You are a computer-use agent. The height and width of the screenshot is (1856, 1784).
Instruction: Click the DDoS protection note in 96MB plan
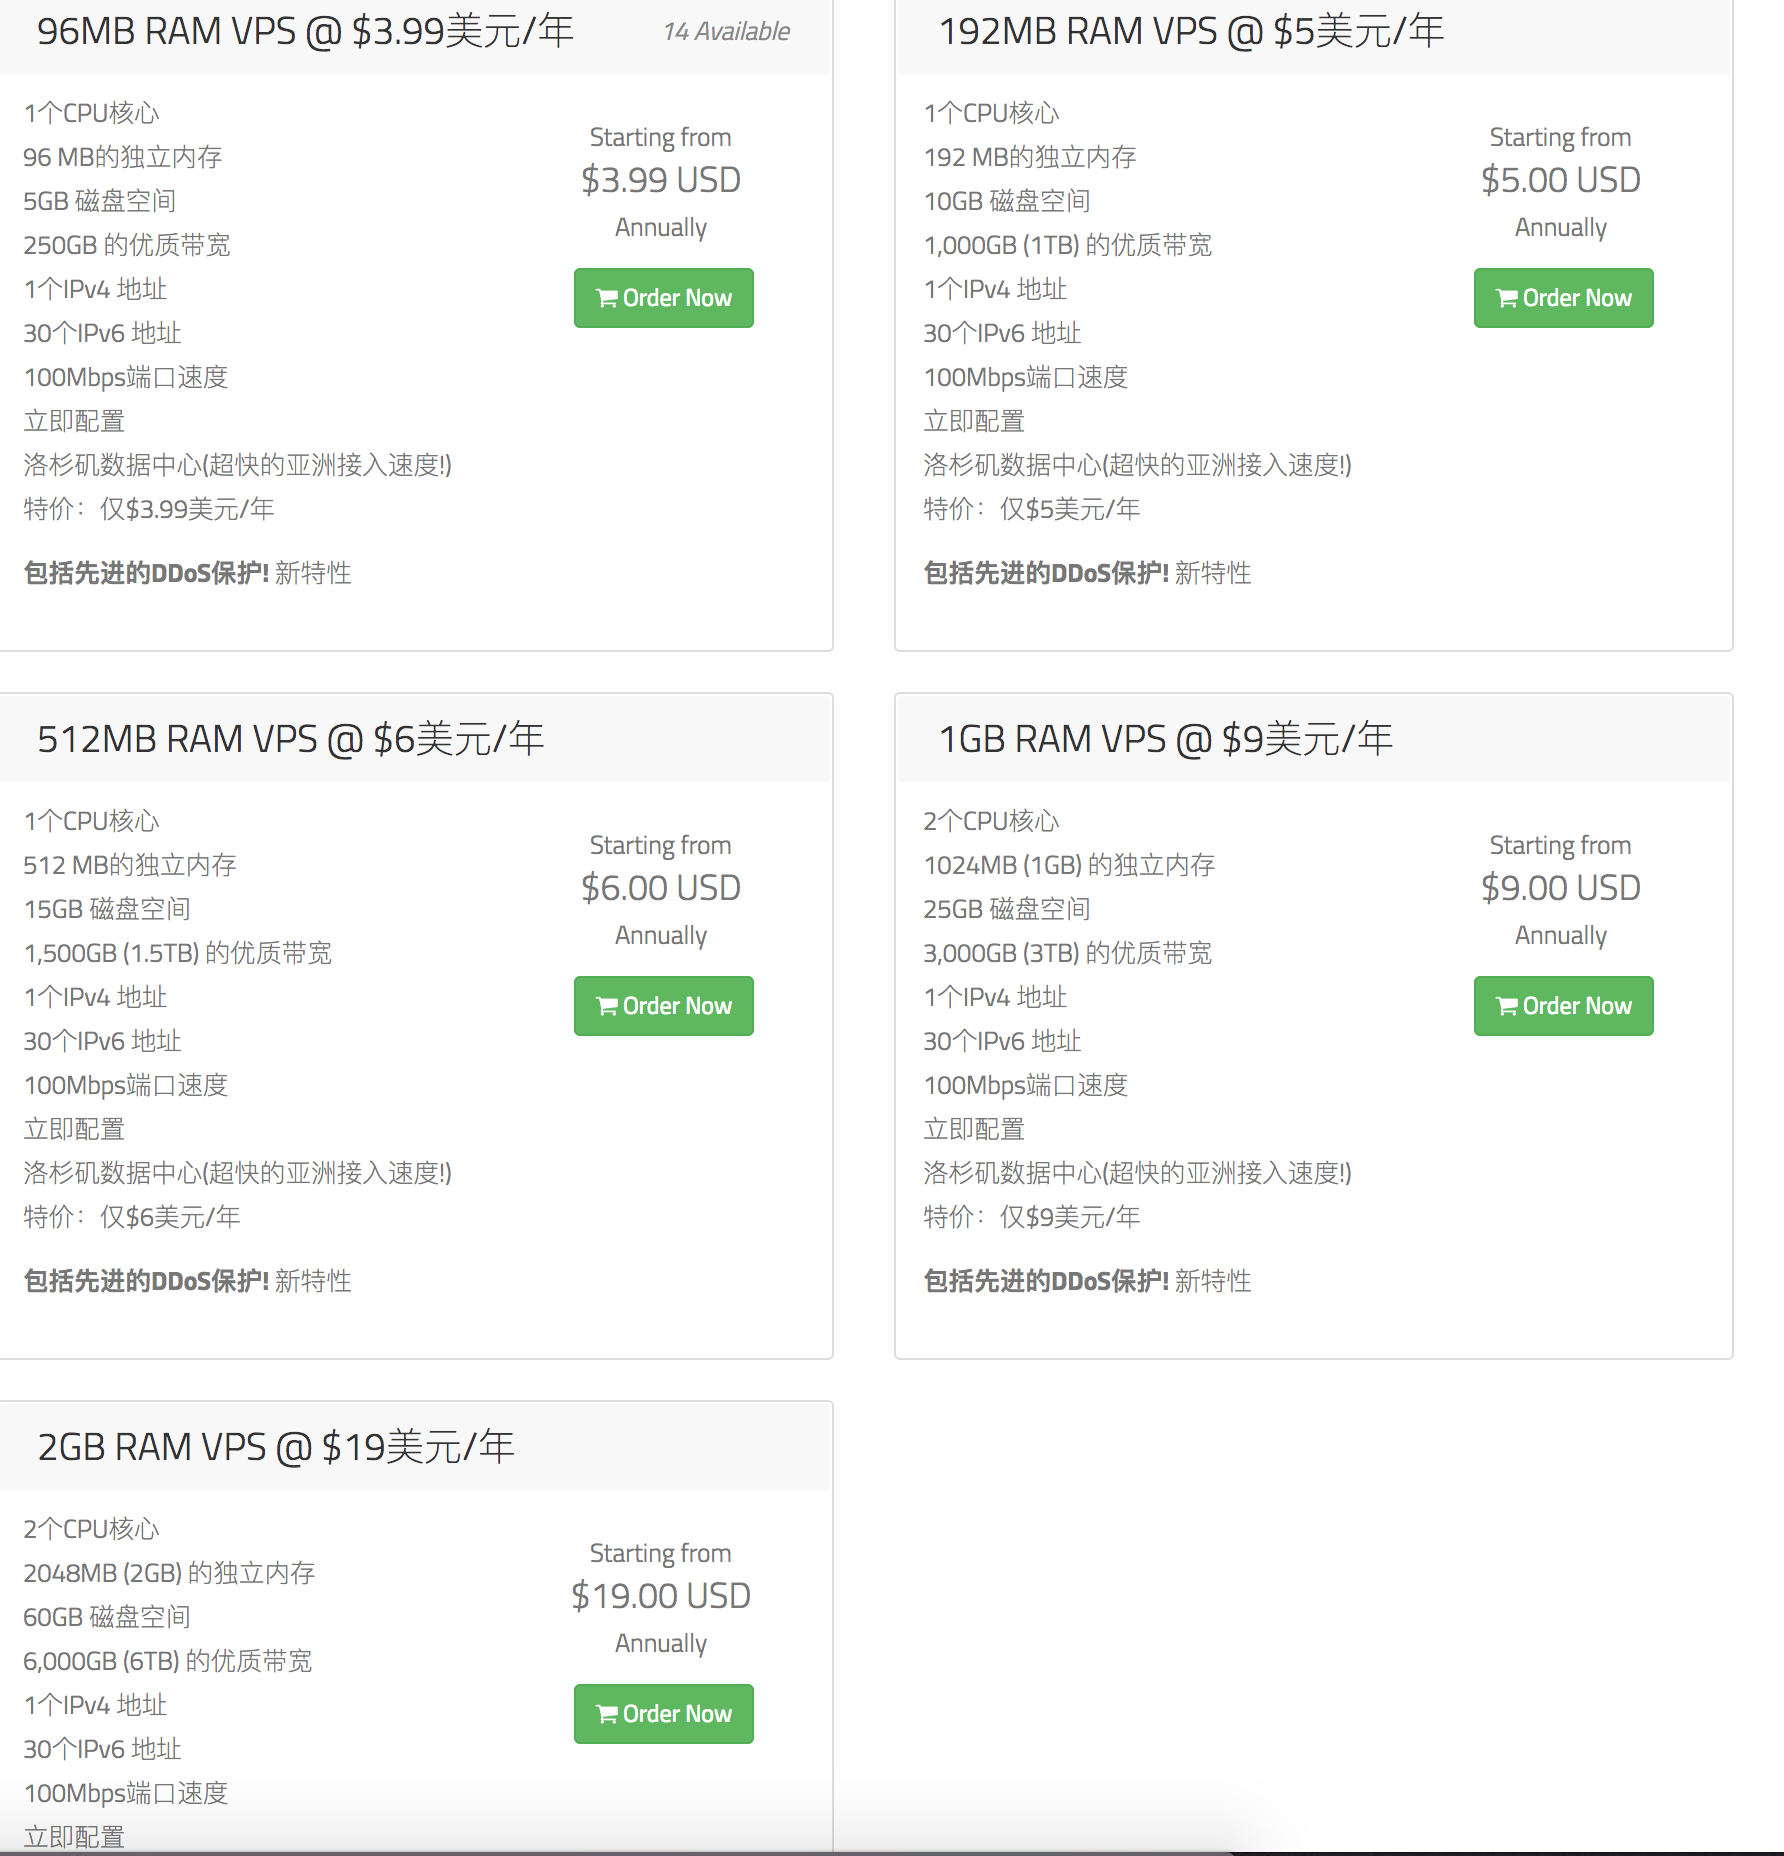coord(187,573)
